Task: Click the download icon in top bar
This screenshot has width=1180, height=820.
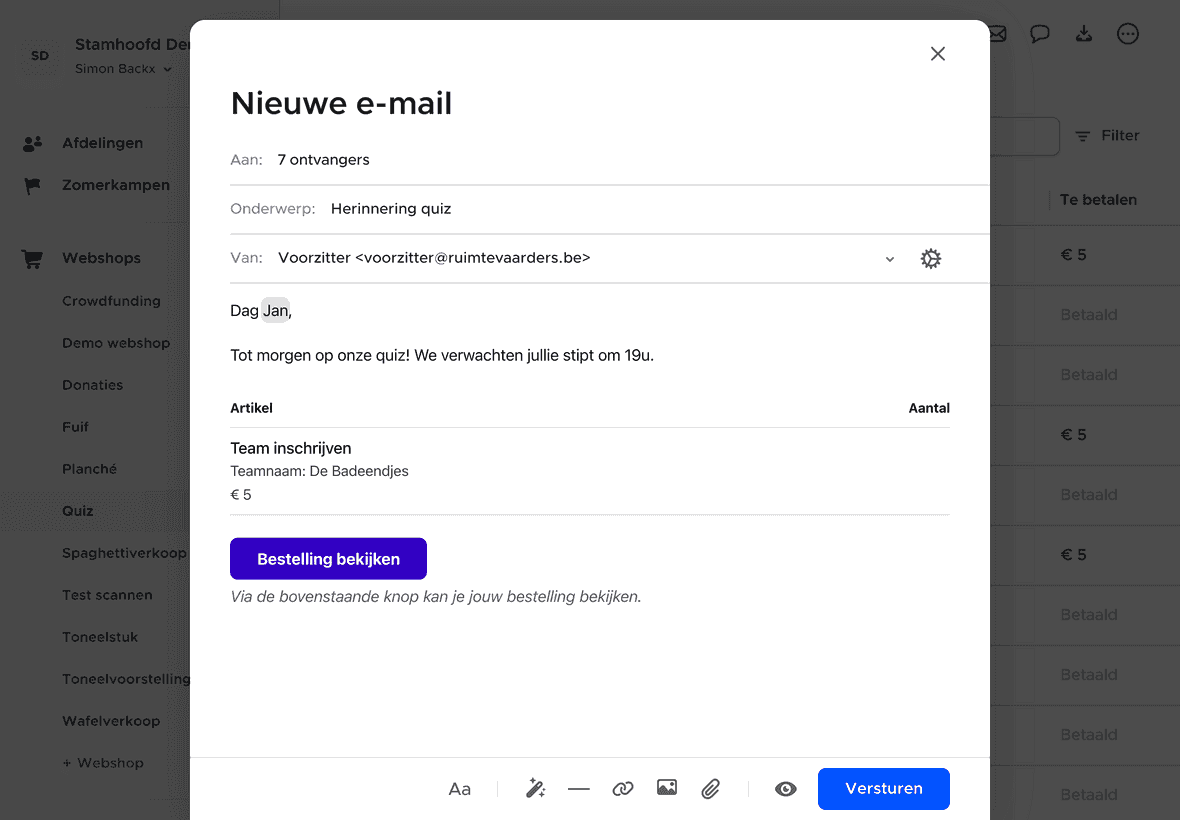Action: [x=1084, y=34]
